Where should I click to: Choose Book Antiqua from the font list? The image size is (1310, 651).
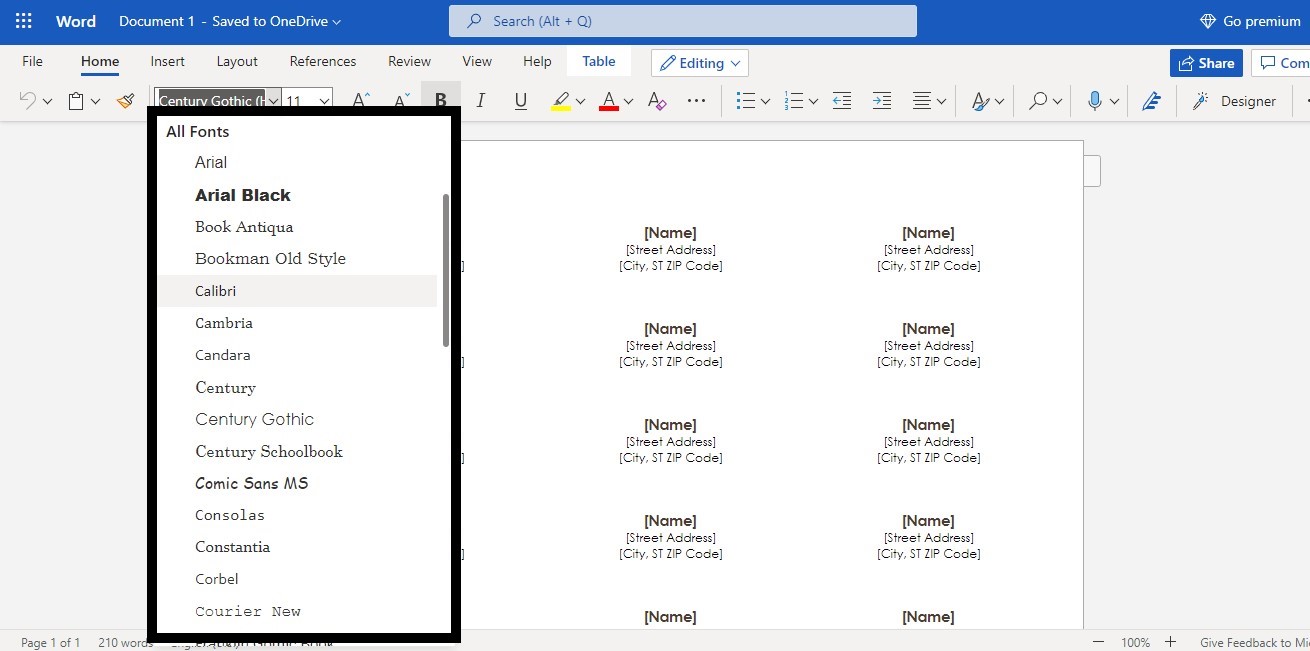pyautogui.click(x=296, y=227)
